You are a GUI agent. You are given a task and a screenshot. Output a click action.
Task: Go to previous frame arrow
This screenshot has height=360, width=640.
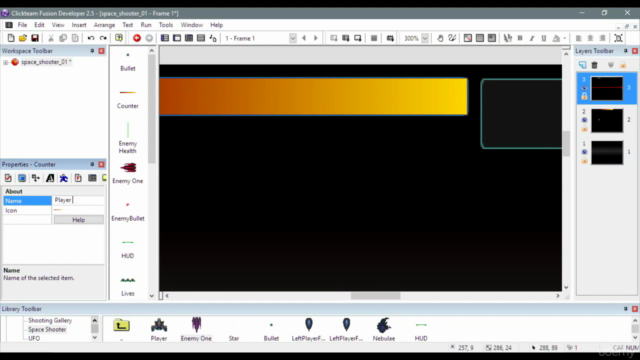coord(304,38)
